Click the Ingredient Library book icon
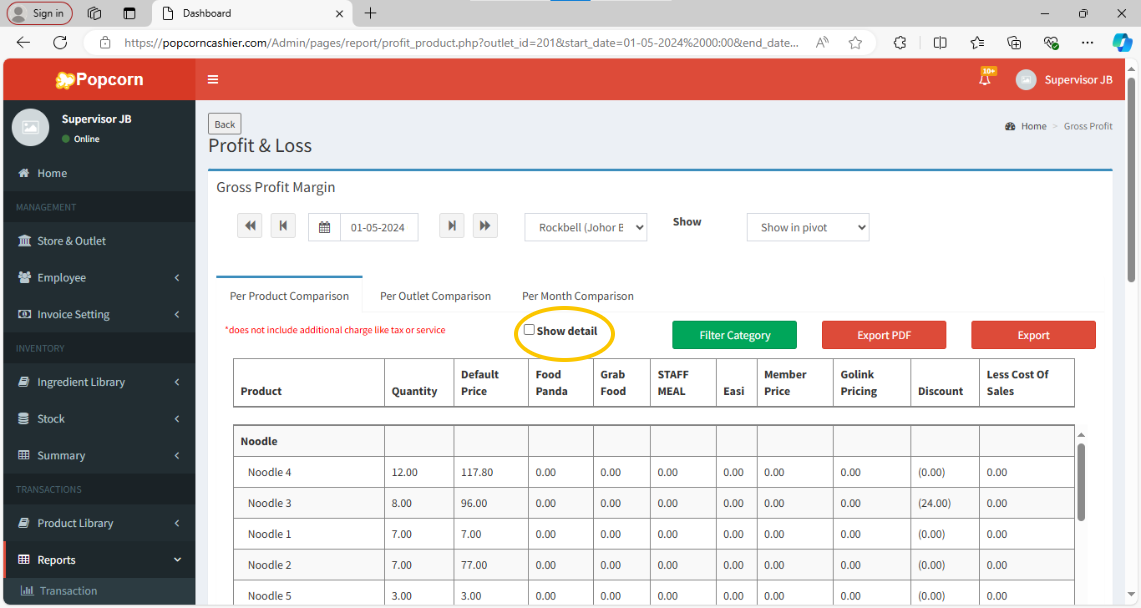Image resolution: width=1141 pixels, height=608 pixels. click(x=24, y=382)
